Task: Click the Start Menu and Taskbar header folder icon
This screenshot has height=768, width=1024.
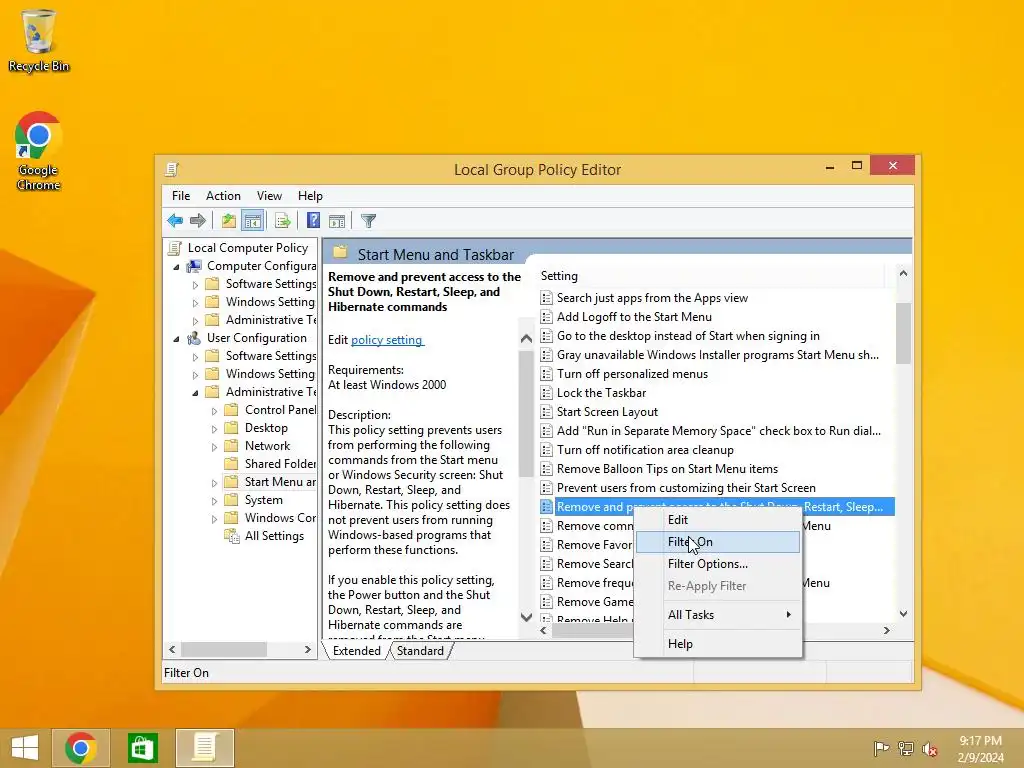Action: click(x=340, y=253)
